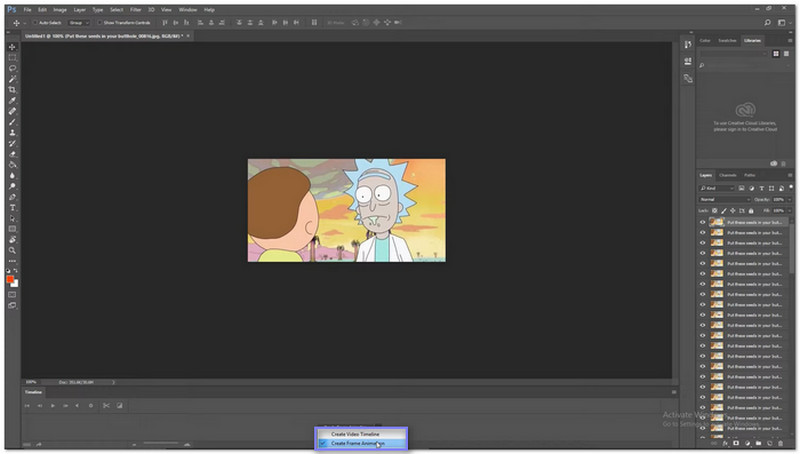Toggle visibility of the second layer
Viewport: 800px width, 454px height.
tap(703, 233)
